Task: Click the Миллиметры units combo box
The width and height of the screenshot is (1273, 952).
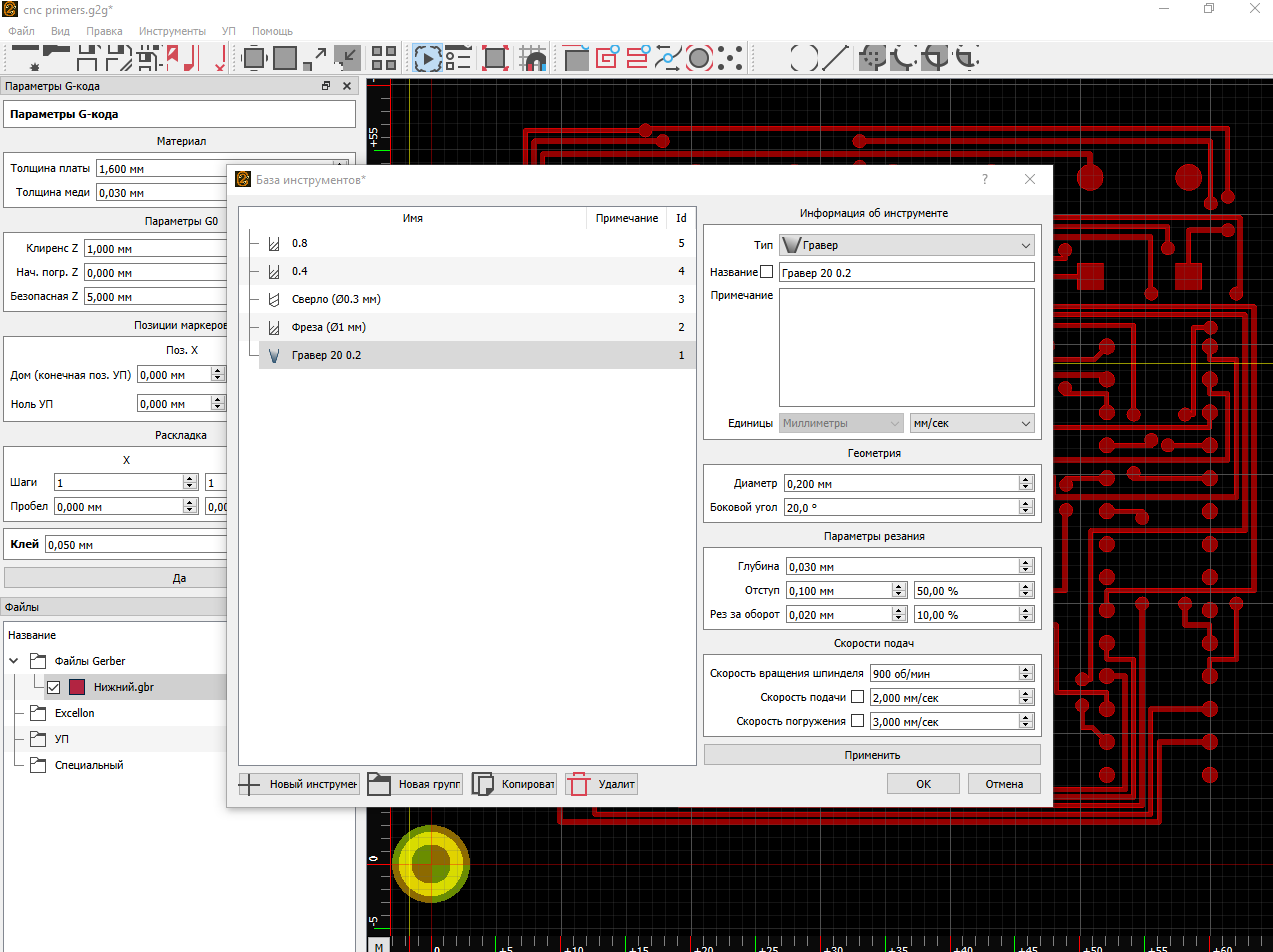Action: click(x=841, y=423)
